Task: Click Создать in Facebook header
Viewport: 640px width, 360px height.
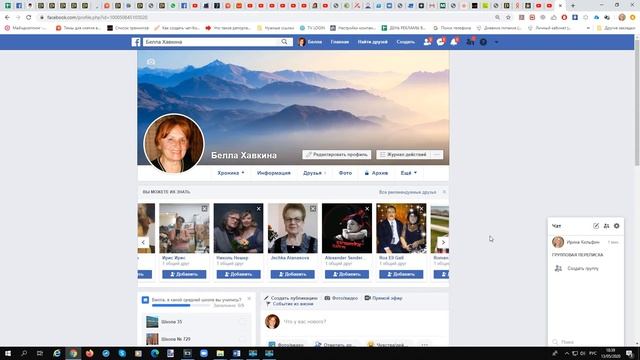Action: pos(406,42)
